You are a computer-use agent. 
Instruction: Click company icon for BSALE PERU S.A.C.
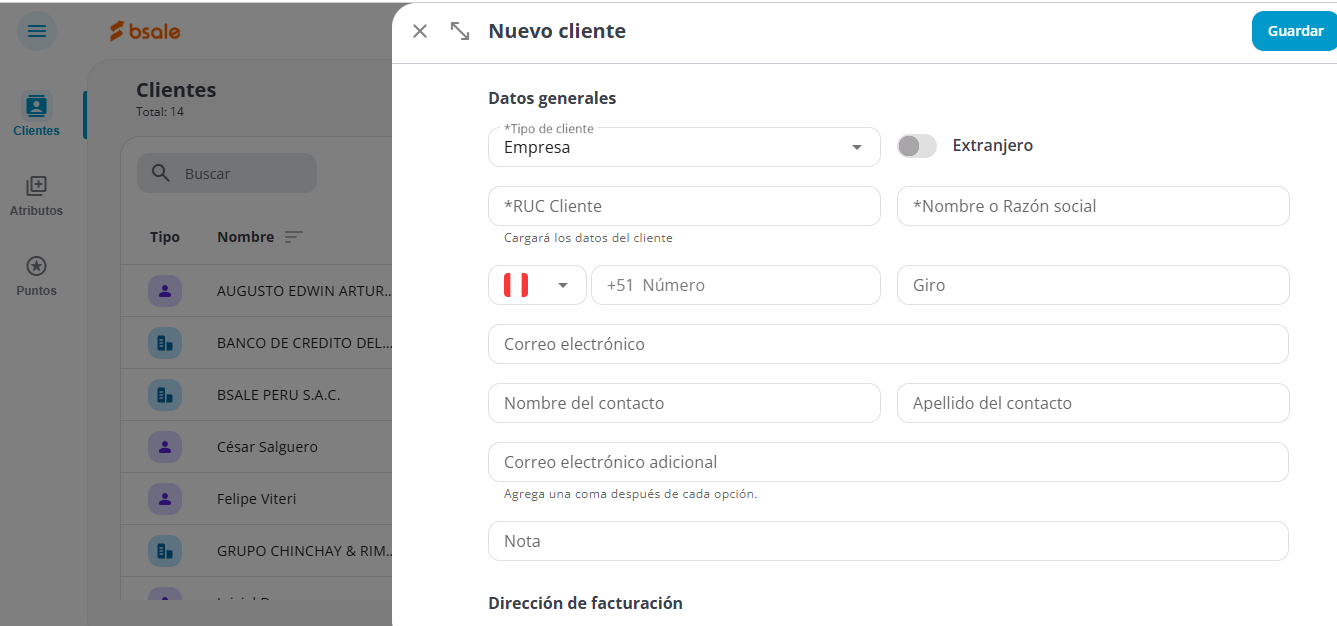point(165,395)
